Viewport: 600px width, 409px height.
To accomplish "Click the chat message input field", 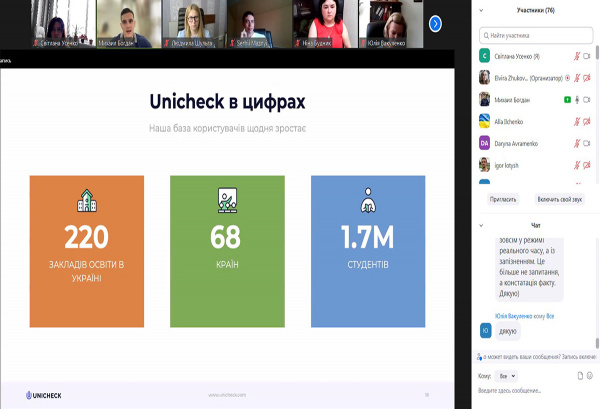I will (536, 391).
